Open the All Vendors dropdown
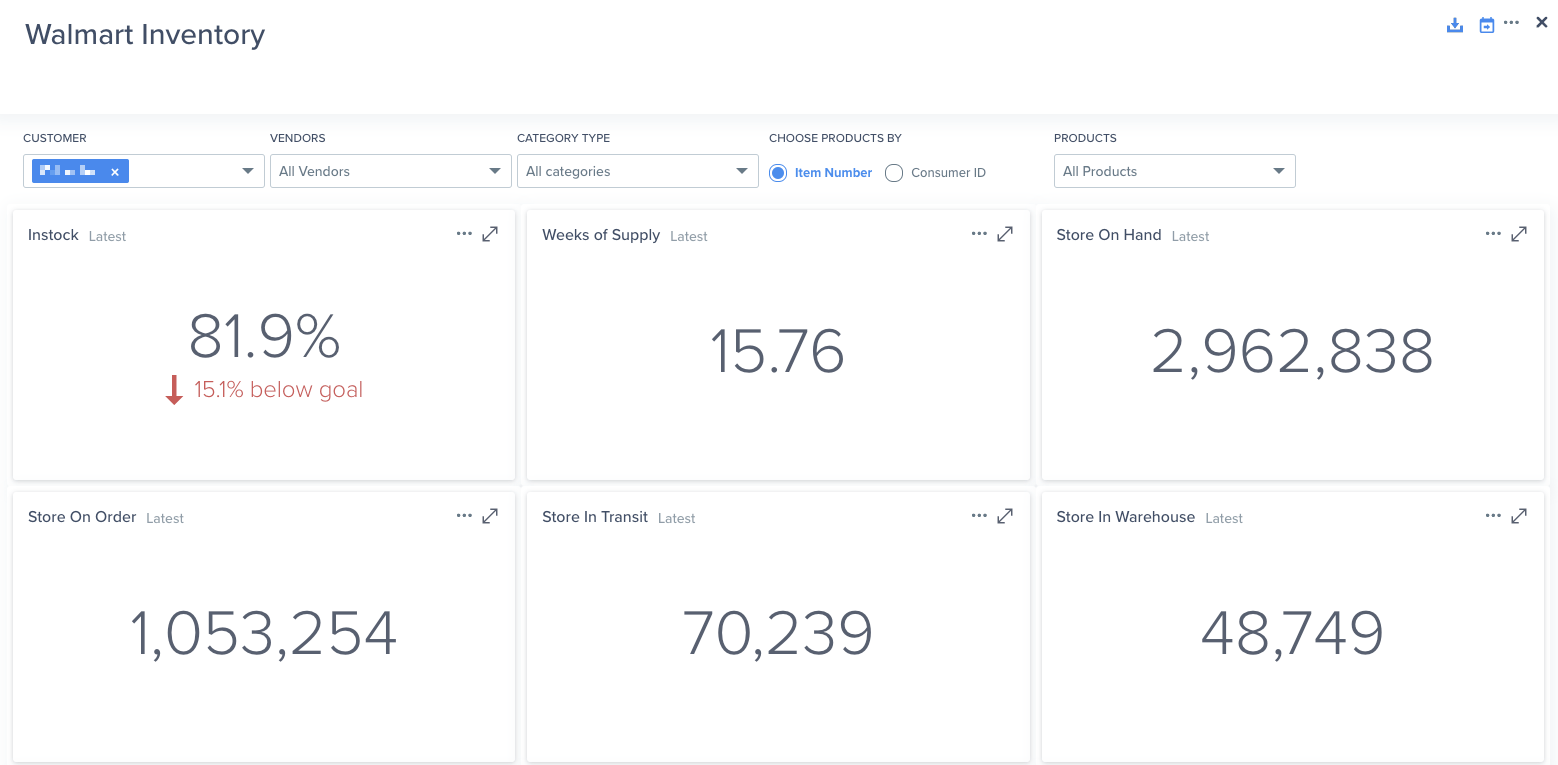1558x765 pixels. click(391, 171)
